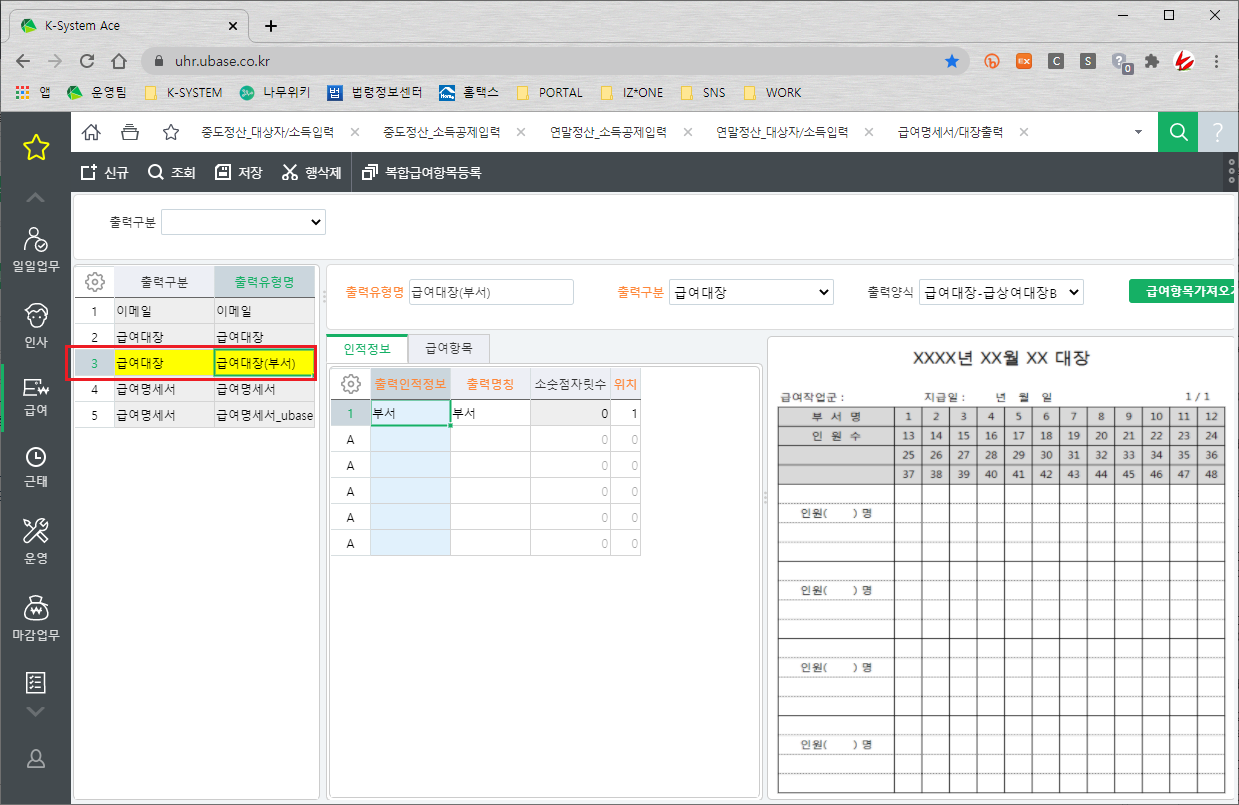Open the Chrome three-dot menu
Viewport: 1239px width, 805px height.
tap(1217, 61)
